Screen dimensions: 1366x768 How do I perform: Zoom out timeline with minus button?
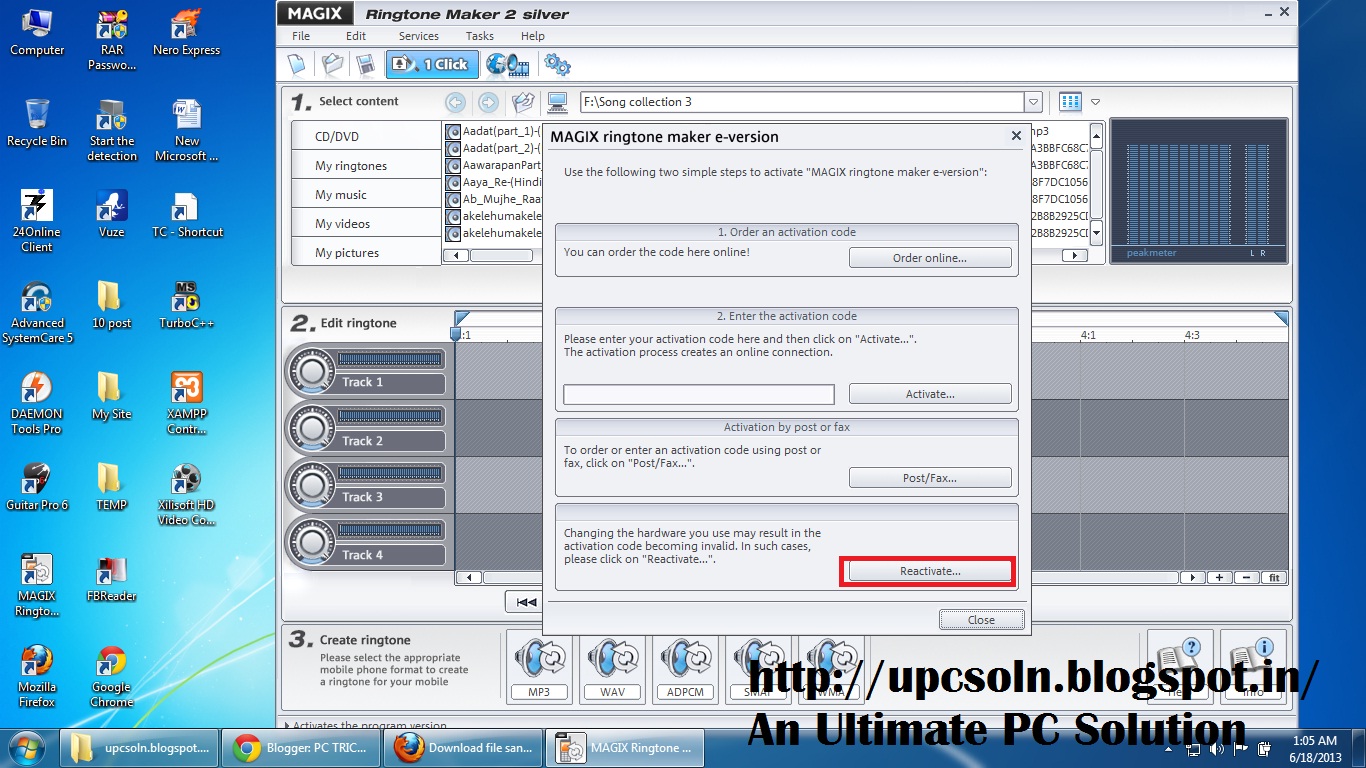point(1246,577)
